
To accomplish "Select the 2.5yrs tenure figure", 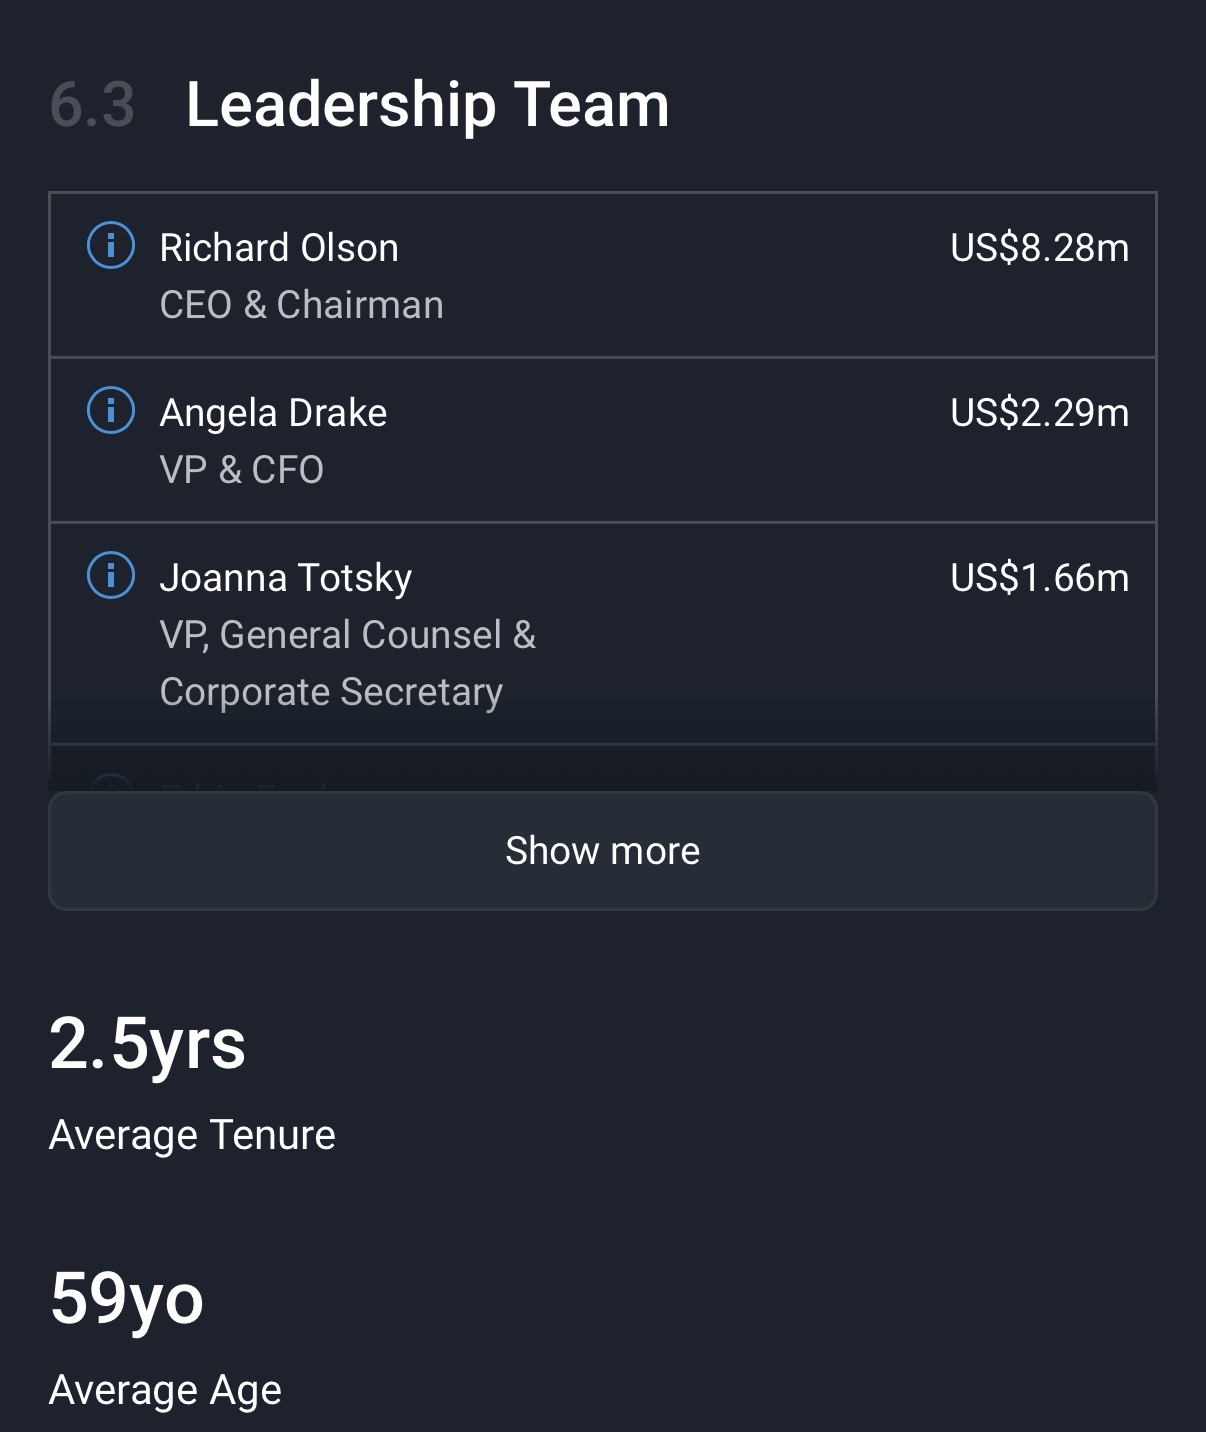I will pos(147,1044).
